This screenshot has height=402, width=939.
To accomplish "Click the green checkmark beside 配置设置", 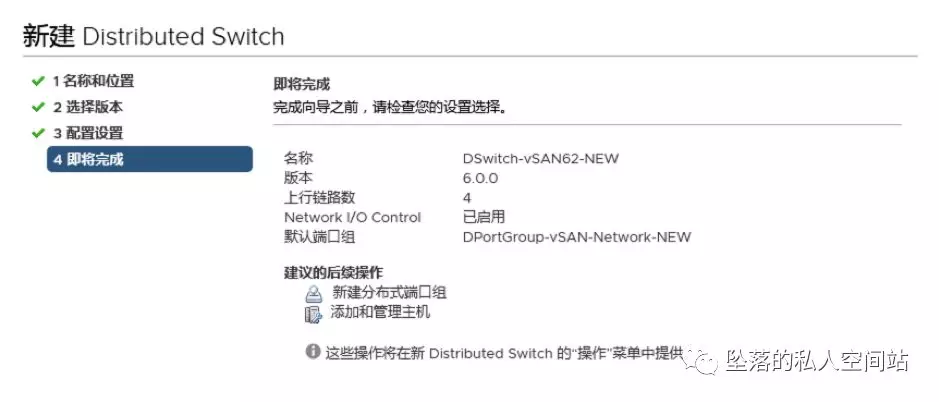I will 38,133.
